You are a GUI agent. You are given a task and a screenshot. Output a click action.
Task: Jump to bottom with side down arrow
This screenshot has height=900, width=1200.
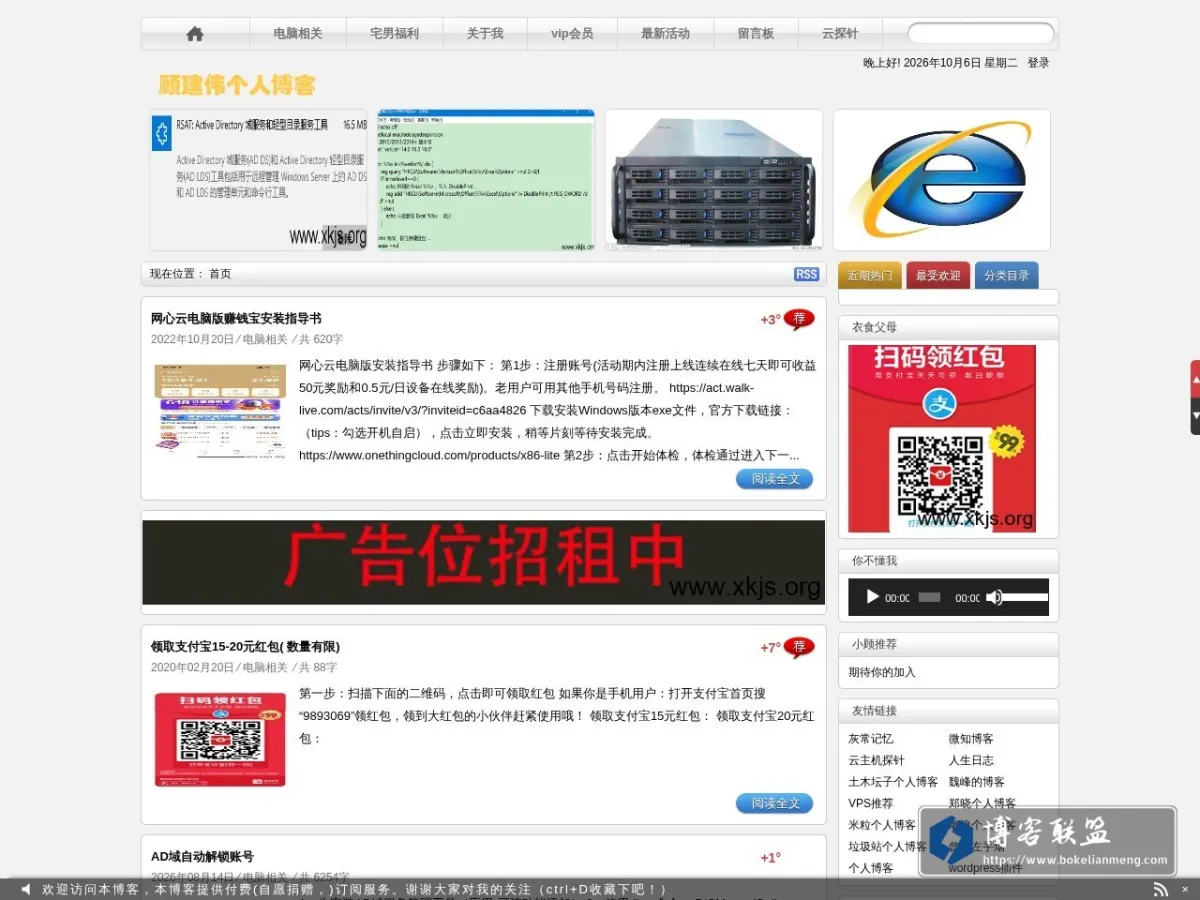pos(1195,415)
